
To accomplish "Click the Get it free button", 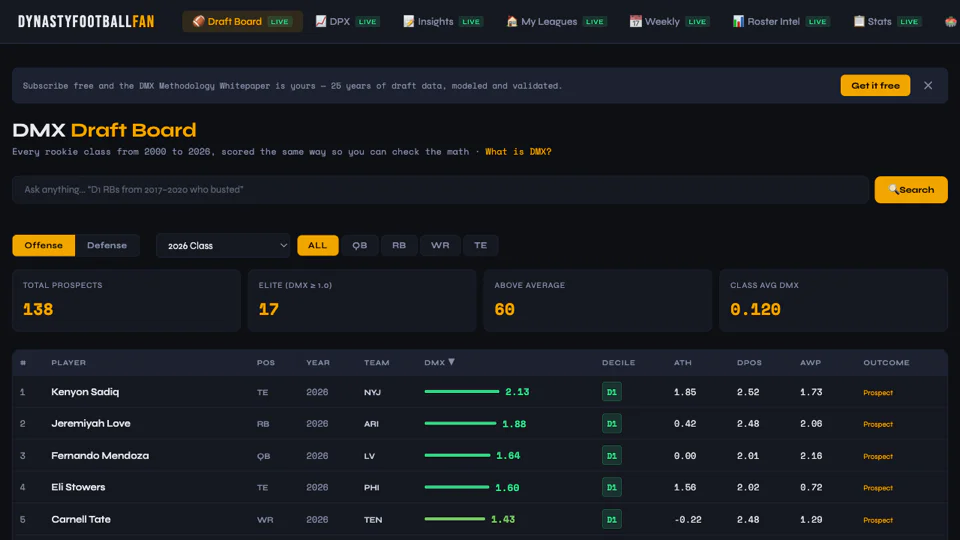I will (x=875, y=86).
